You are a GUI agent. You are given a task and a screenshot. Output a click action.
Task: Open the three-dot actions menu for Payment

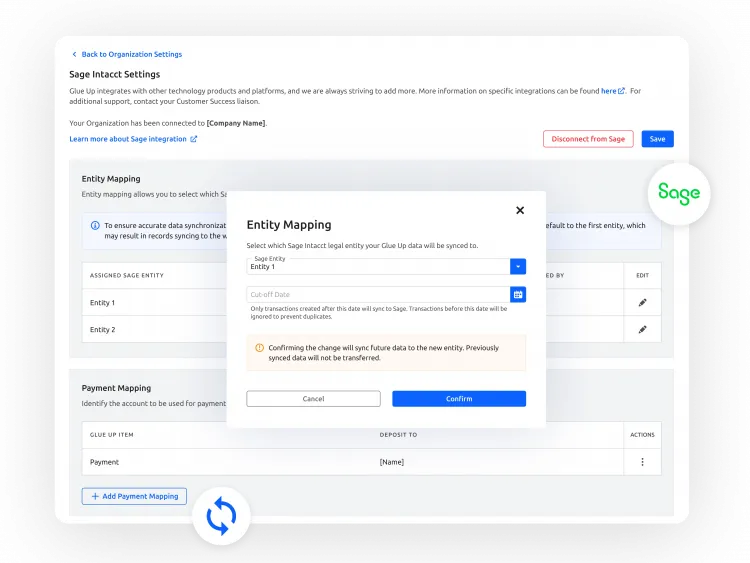[642, 462]
